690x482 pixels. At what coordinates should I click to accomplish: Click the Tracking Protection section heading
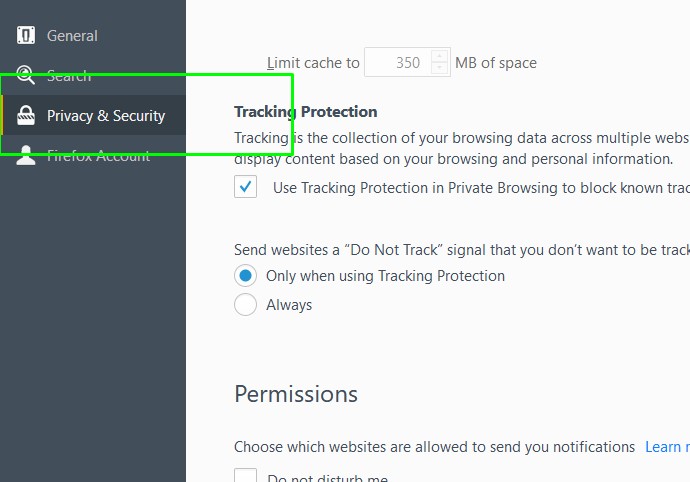pos(305,112)
